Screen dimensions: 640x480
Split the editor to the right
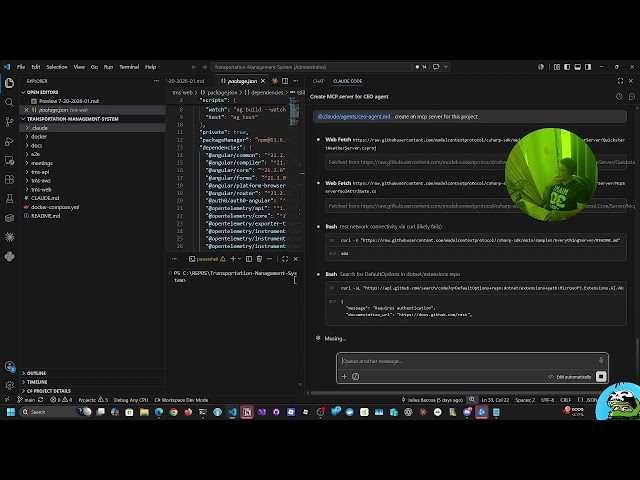click(x=285, y=81)
